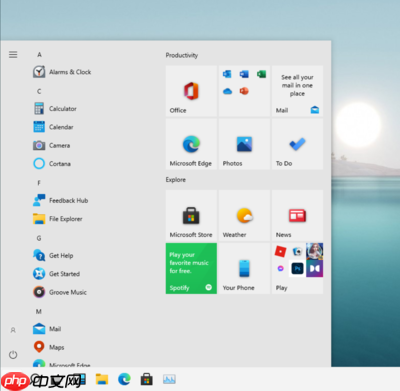Click the Productivity group header
The image size is (400, 391).
pyautogui.click(x=182, y=55)
